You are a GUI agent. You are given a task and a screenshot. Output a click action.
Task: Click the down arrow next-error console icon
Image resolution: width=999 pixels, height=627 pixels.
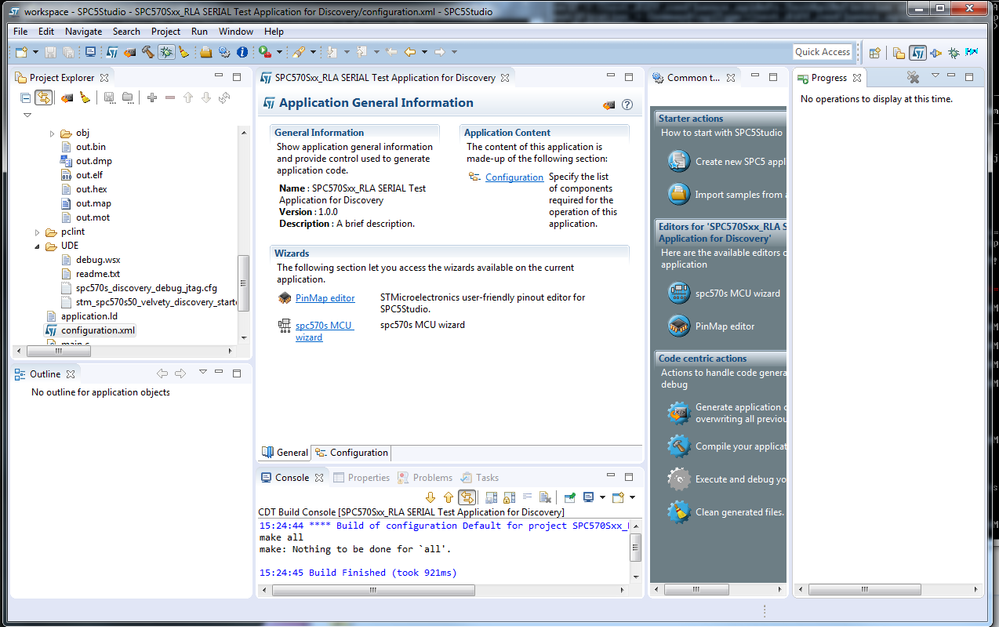click(x=431, y=497)
